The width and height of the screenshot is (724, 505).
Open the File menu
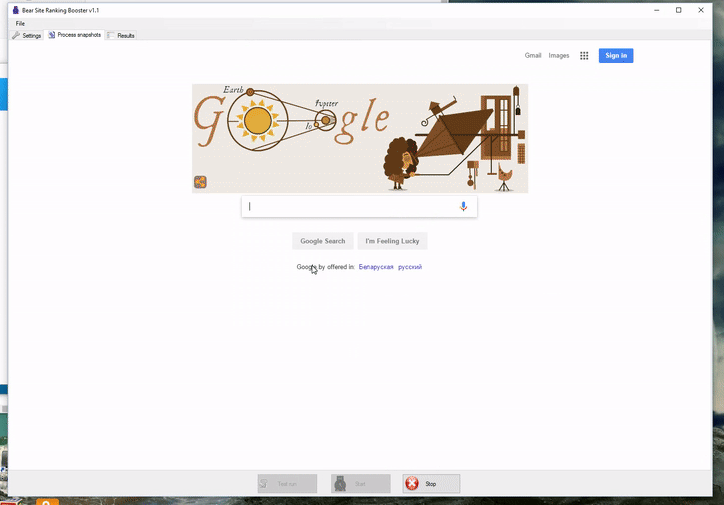[20, 24]
